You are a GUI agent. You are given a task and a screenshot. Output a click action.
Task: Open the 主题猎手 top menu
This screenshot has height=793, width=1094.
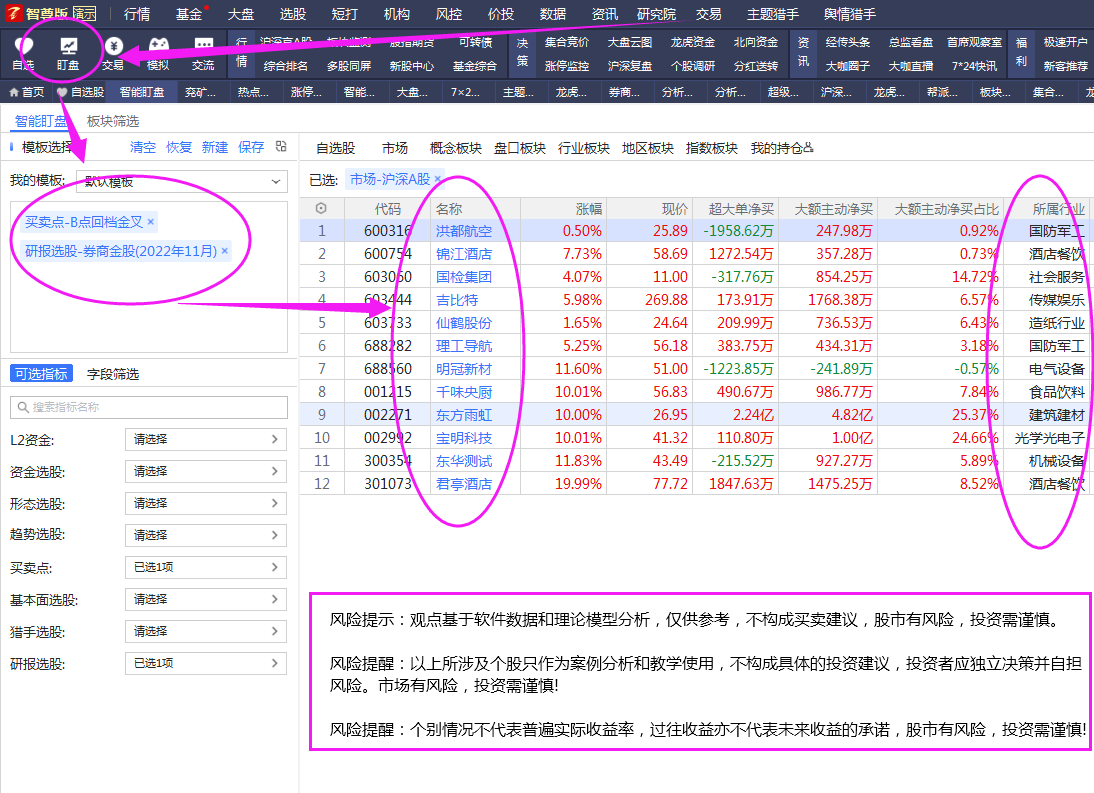click(772, 14)
